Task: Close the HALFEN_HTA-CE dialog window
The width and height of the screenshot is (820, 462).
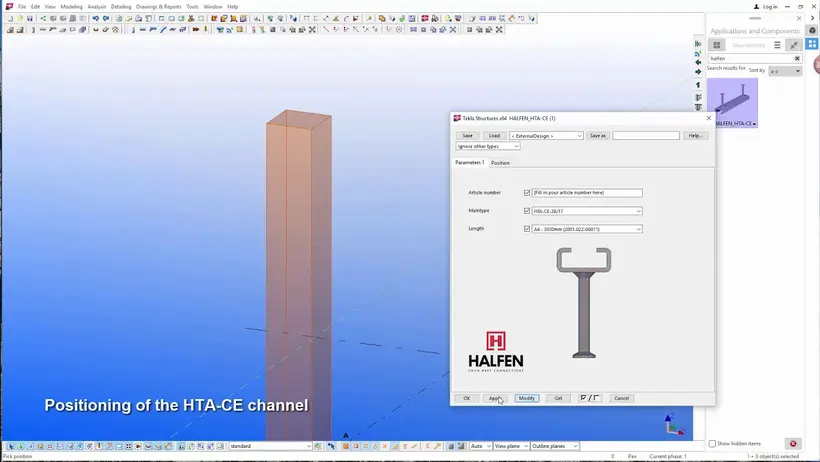Action: (x=709, y=118)
